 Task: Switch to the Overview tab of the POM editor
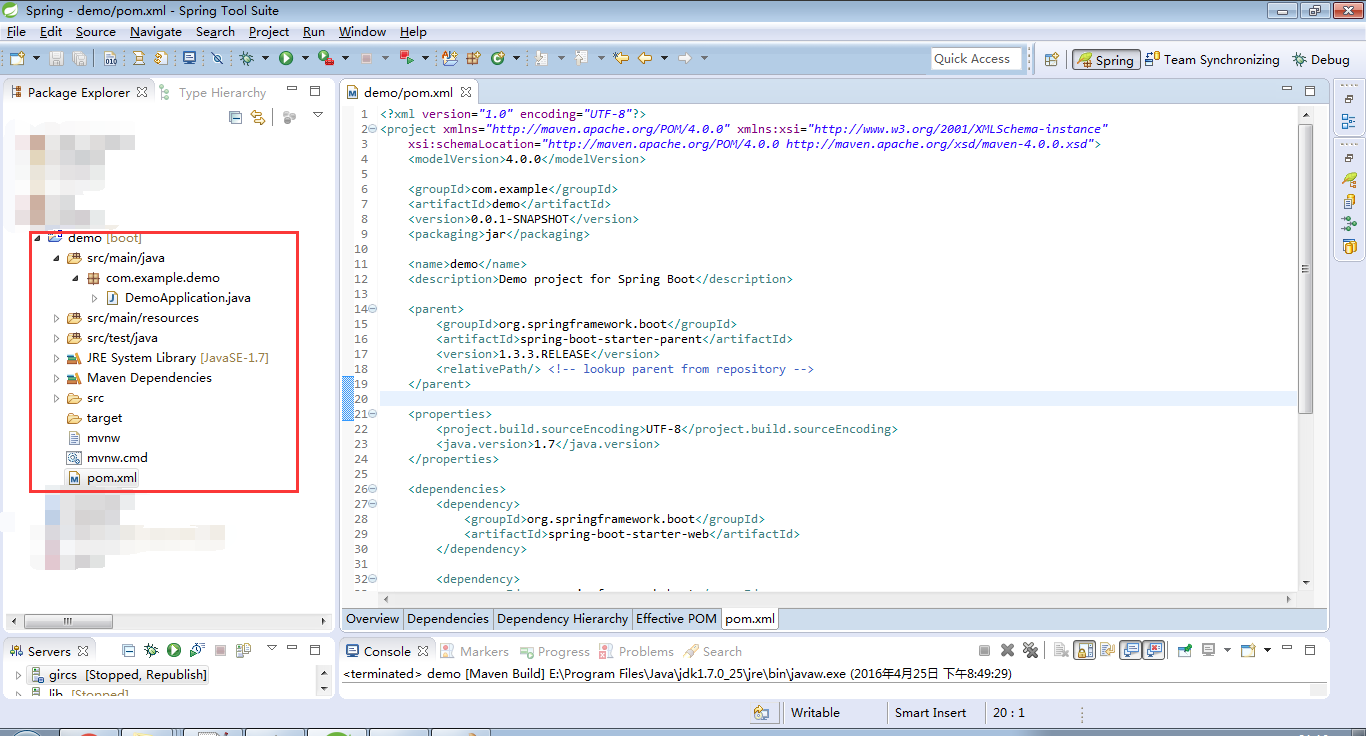click(x=373, y=619)
